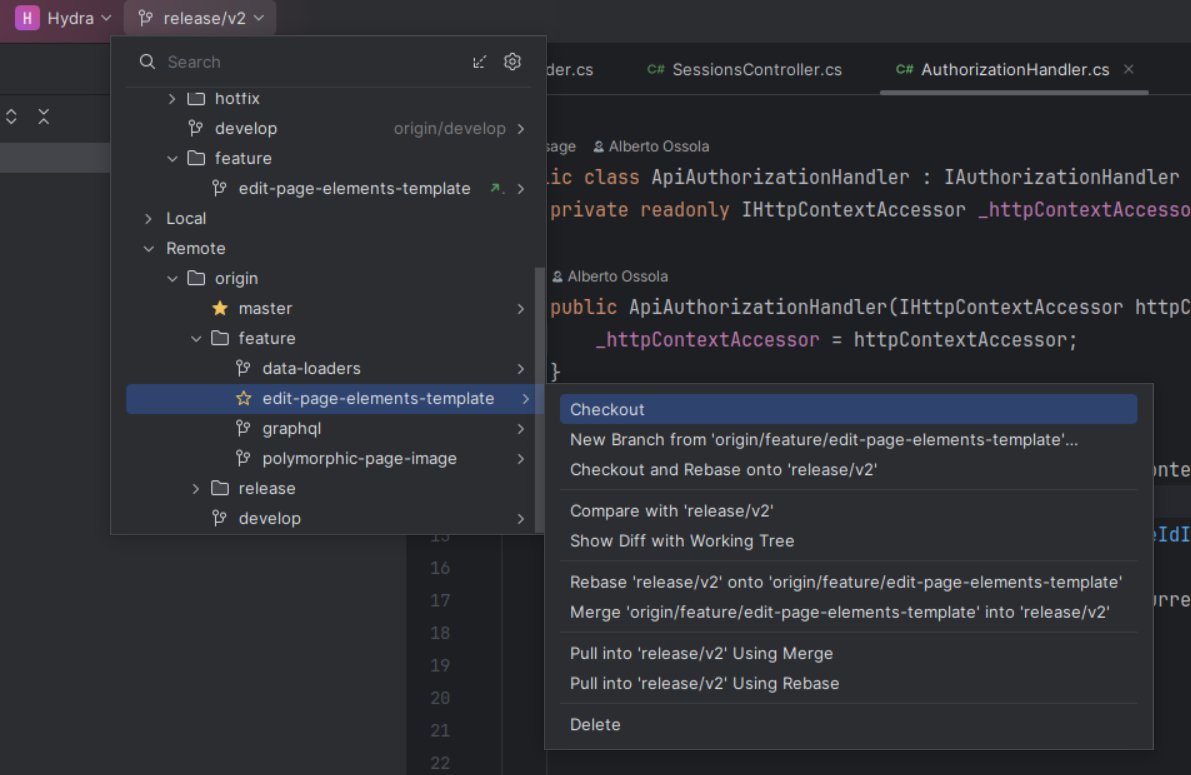Image resolution: width=1191 pixels, height=775 pixels.
Task: Click the branch Search field
Action: tap(300, 62)
